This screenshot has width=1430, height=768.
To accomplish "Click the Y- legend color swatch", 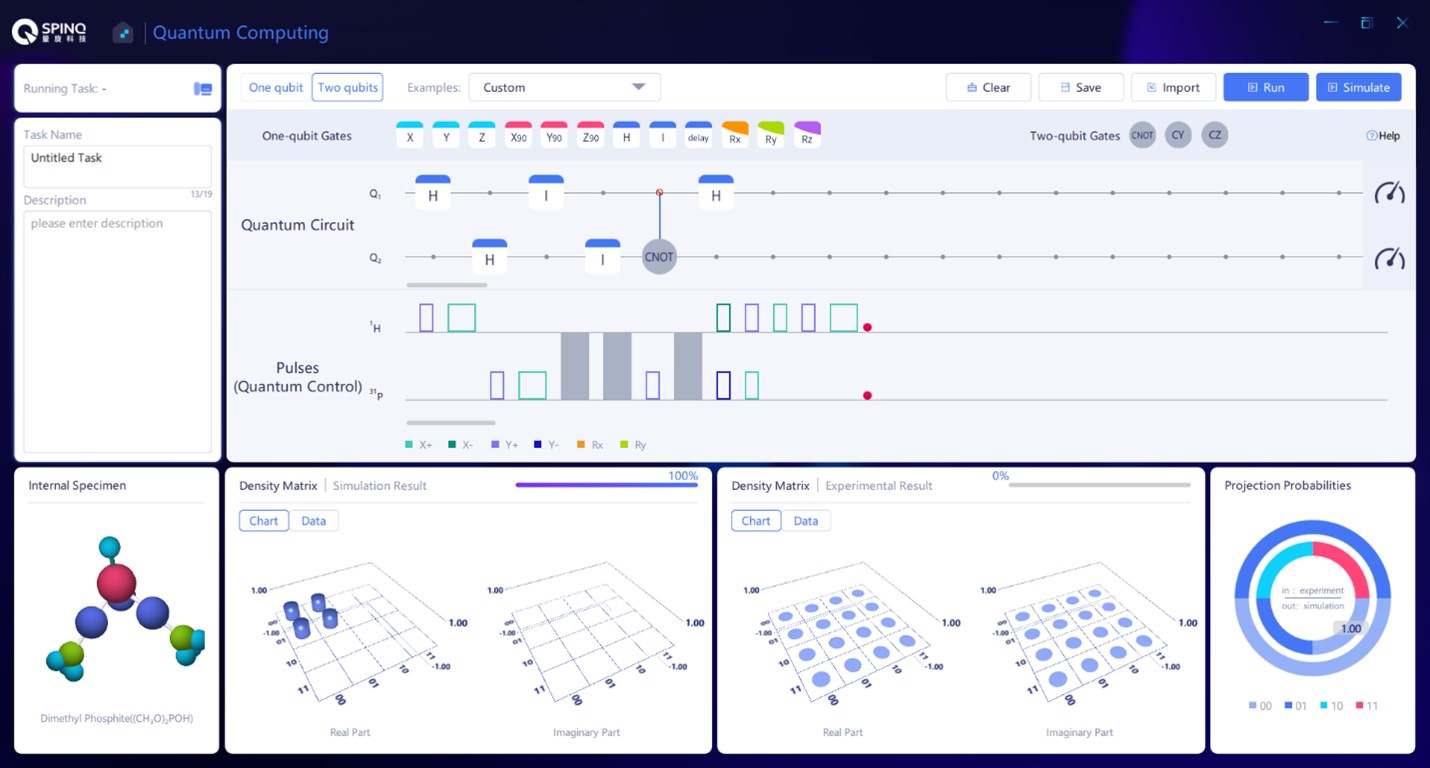I will pos(538,445).
